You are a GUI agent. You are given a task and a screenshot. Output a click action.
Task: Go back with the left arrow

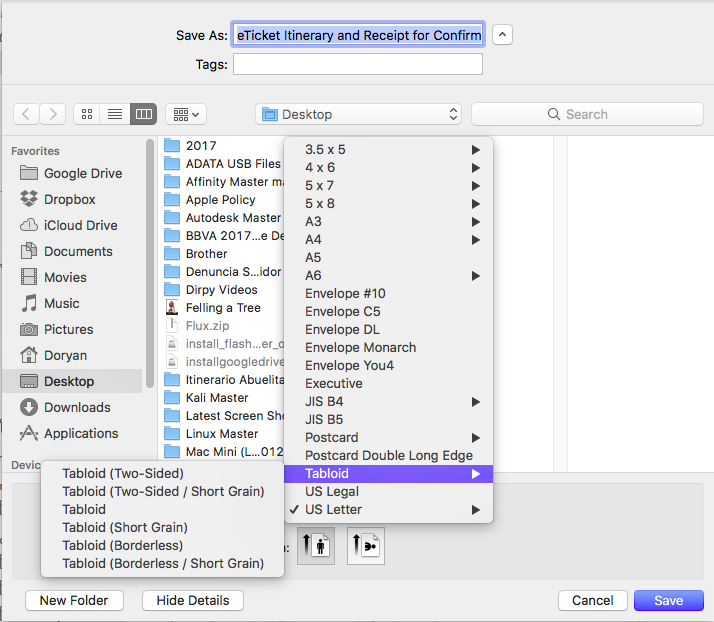pos(26,114)
